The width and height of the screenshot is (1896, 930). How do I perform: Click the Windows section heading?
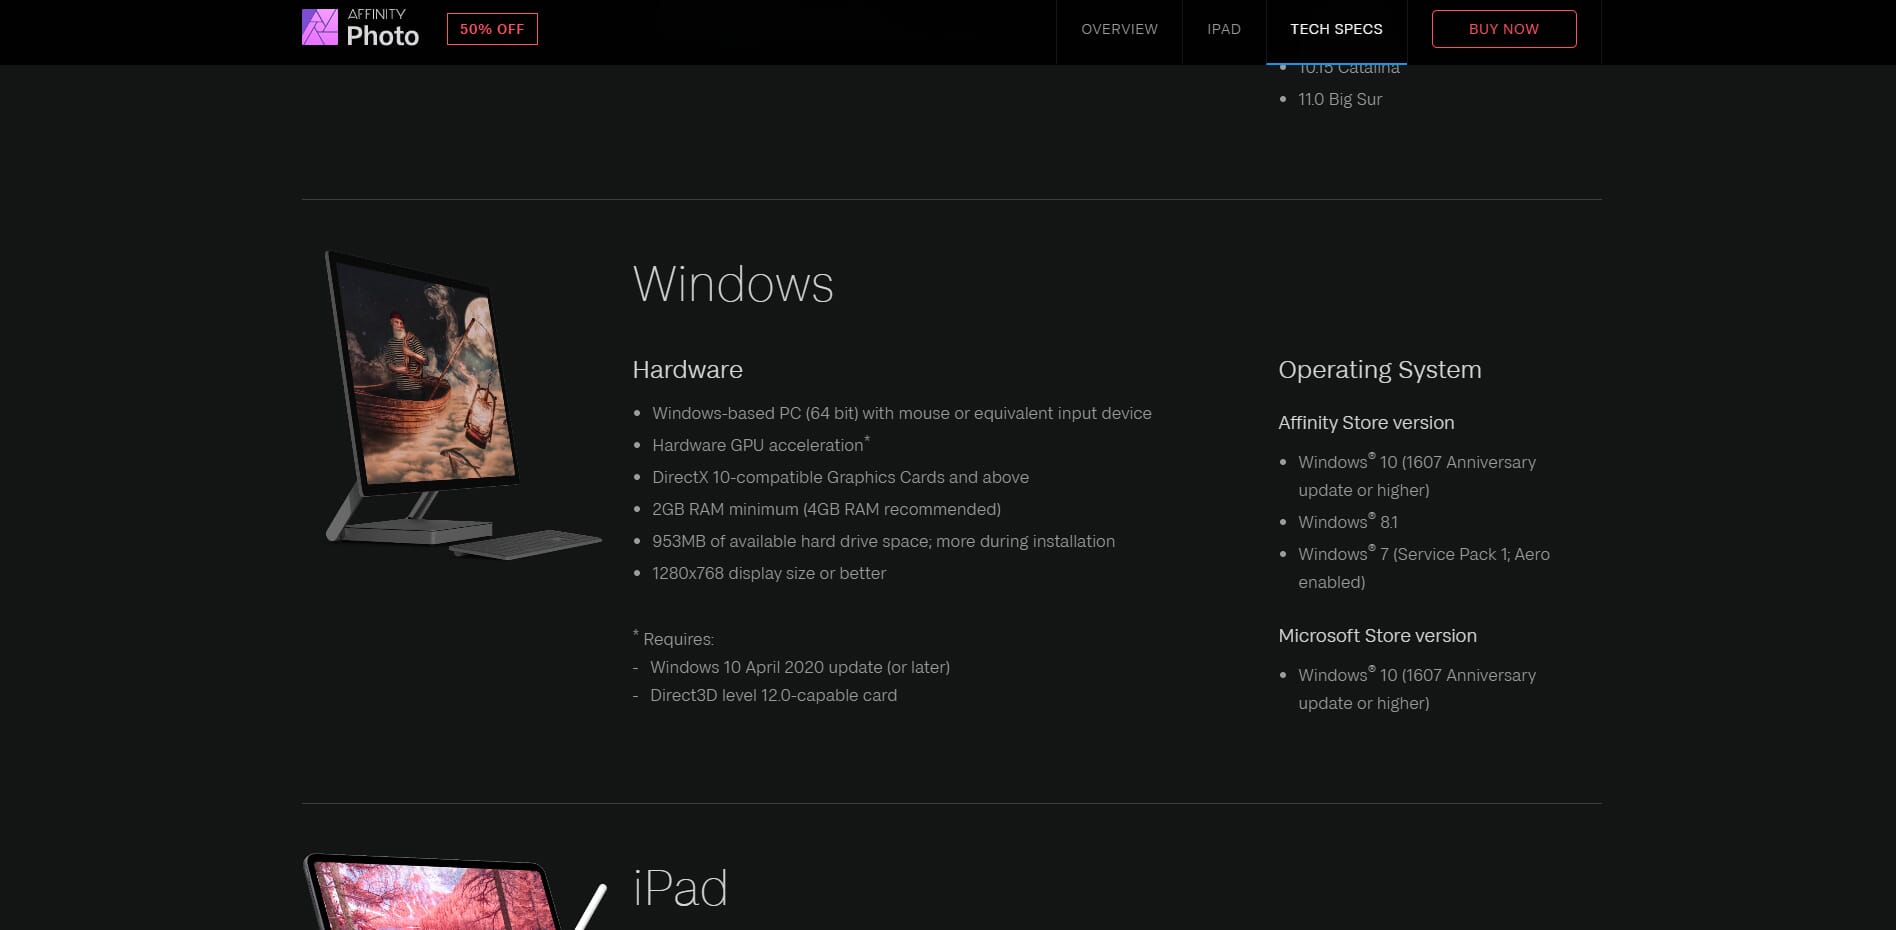(733, 284)
